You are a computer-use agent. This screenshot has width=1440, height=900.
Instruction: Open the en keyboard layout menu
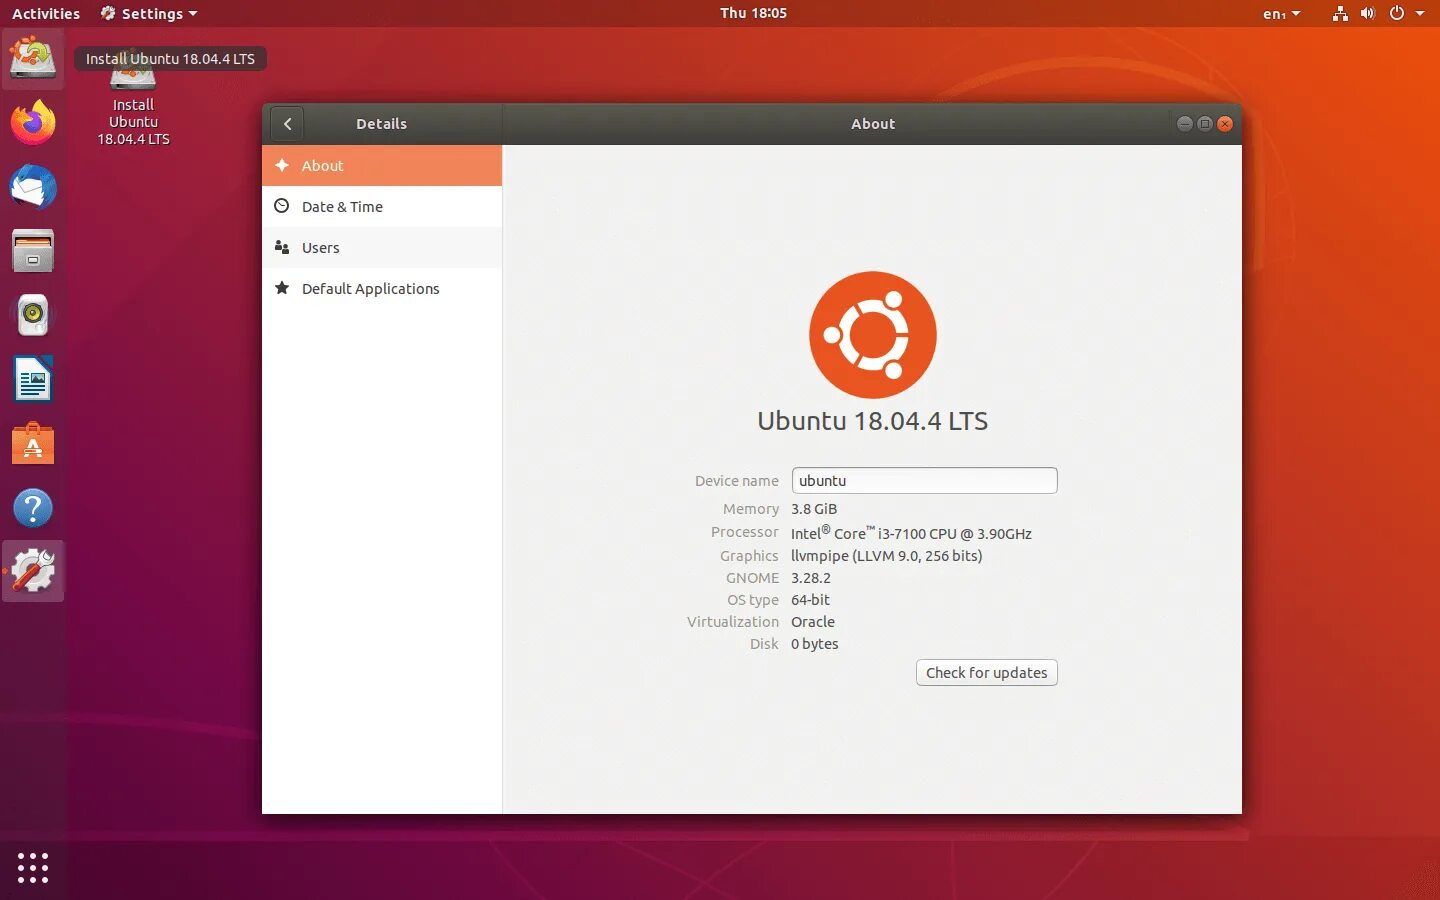point(1281,14)
